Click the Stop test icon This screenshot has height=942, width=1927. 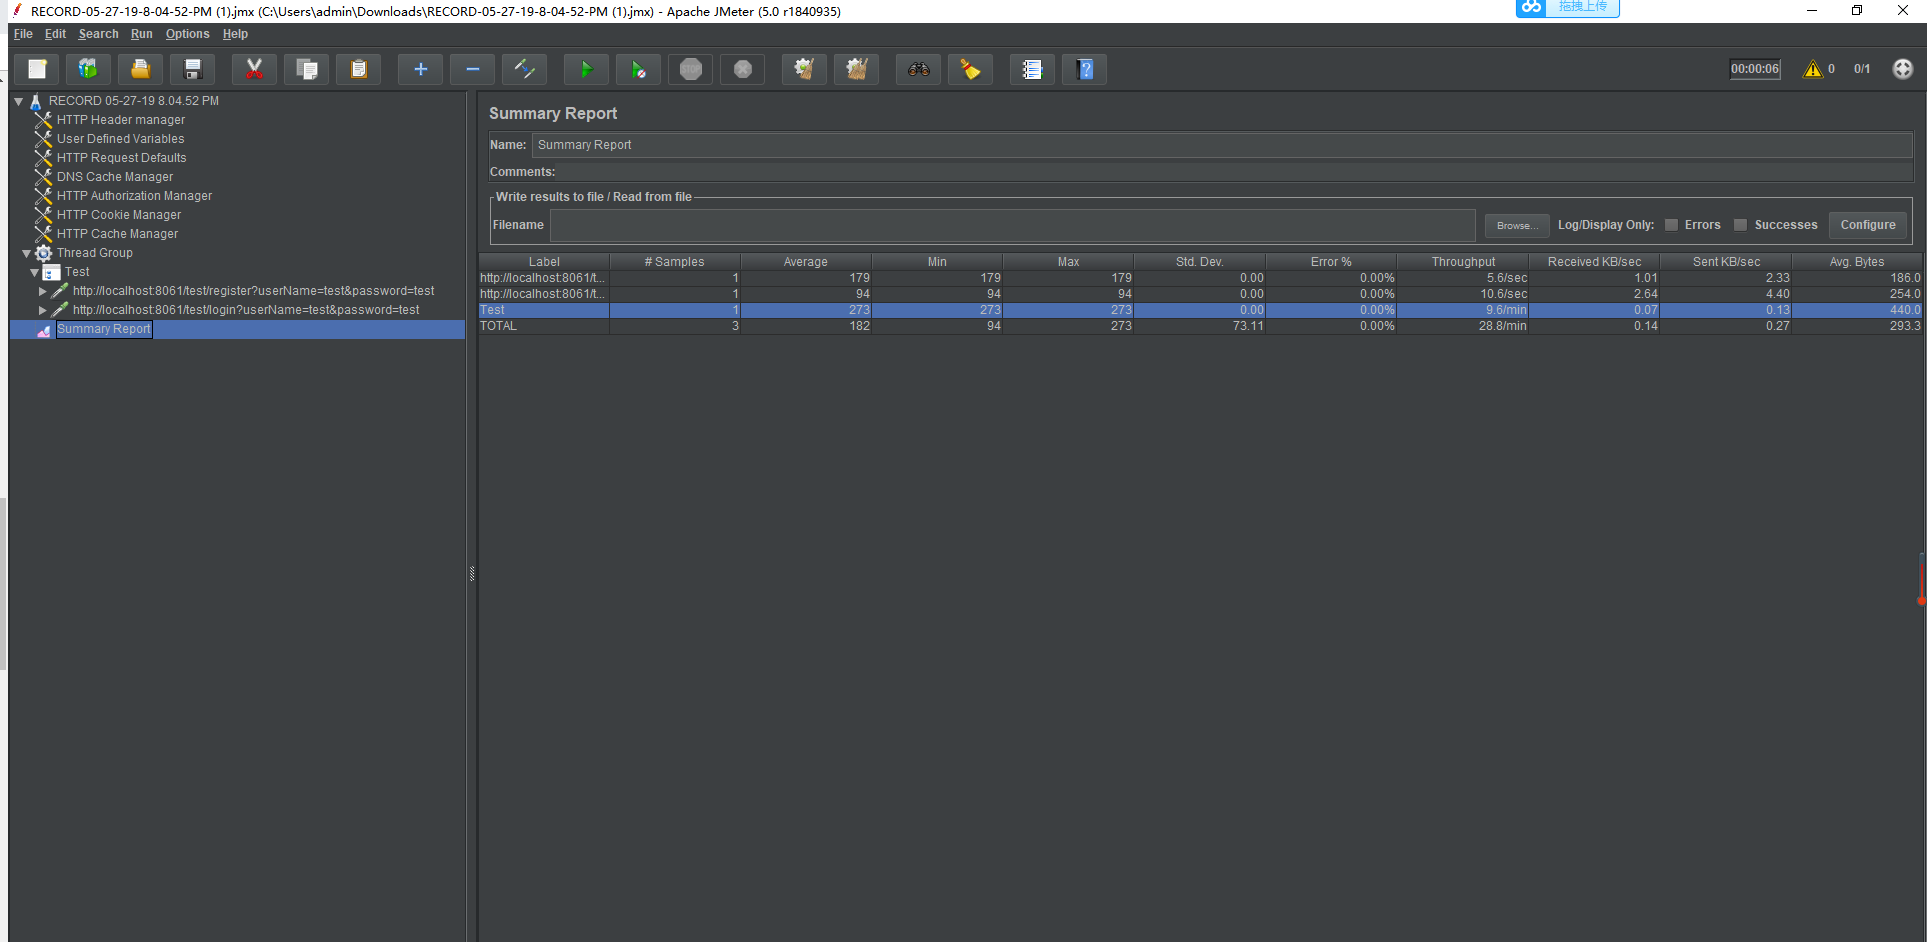point(690,69)
